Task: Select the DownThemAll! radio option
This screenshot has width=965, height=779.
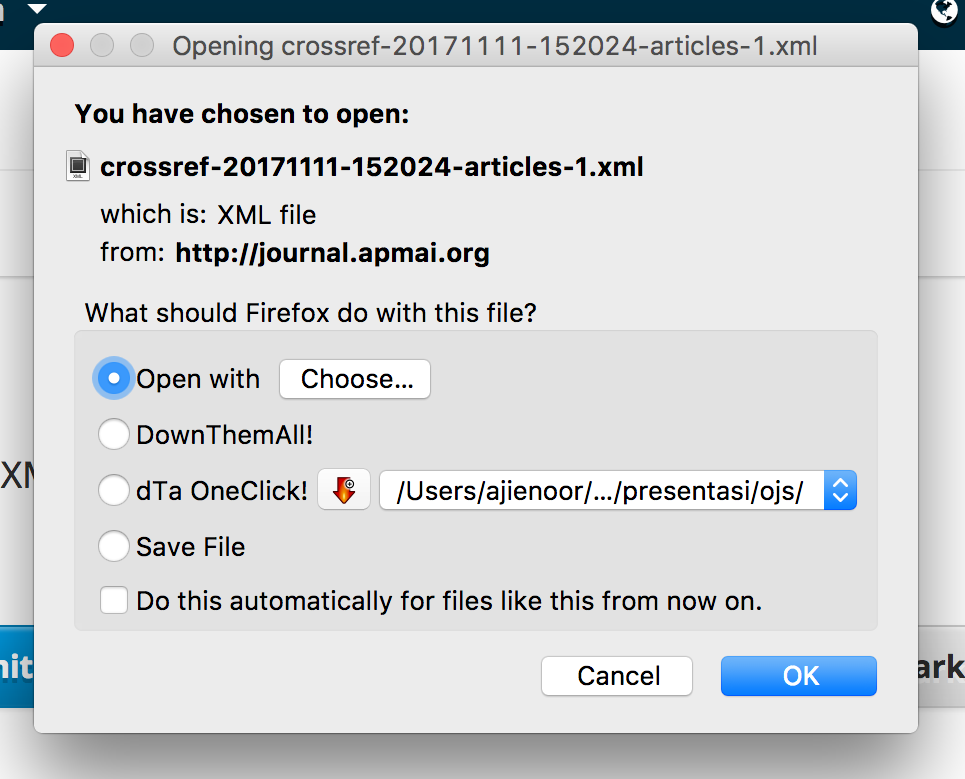Action: tap(113, 435)
